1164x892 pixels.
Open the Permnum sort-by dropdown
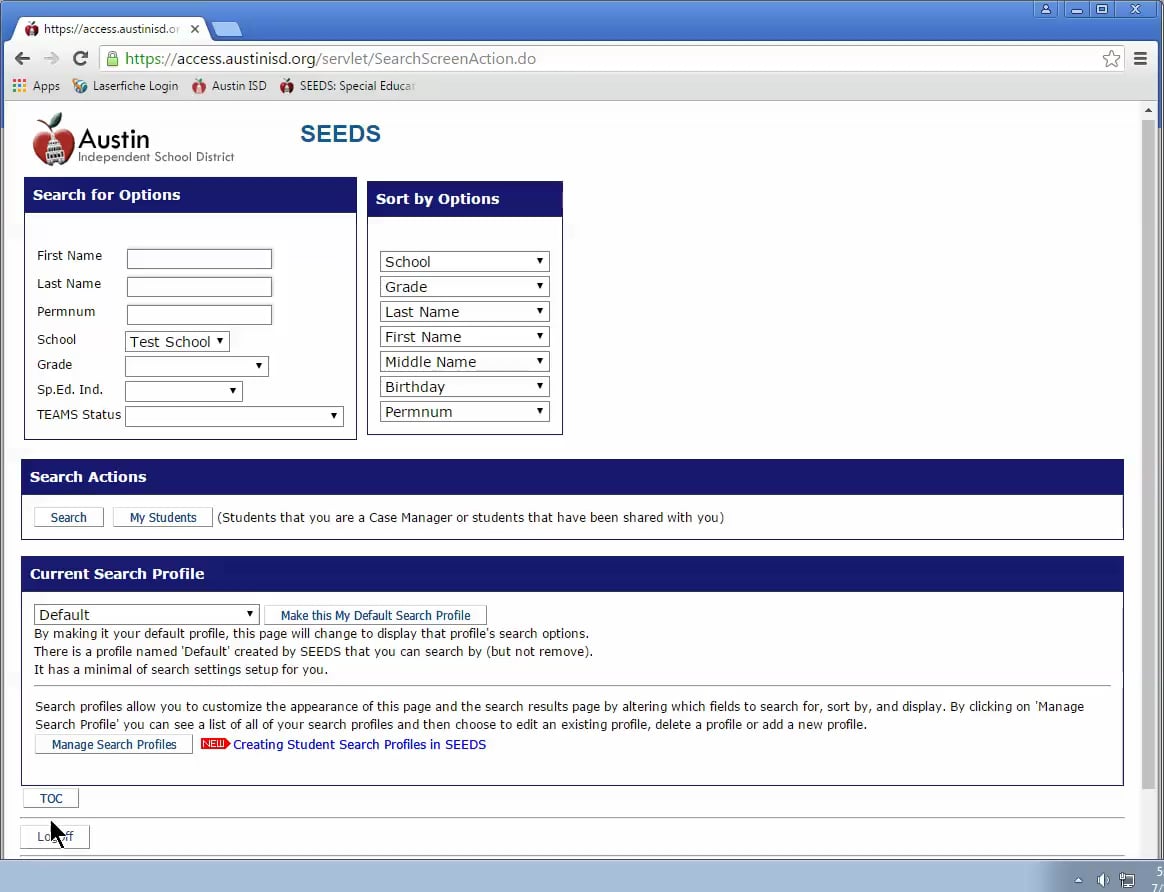(x=465, y=412)
